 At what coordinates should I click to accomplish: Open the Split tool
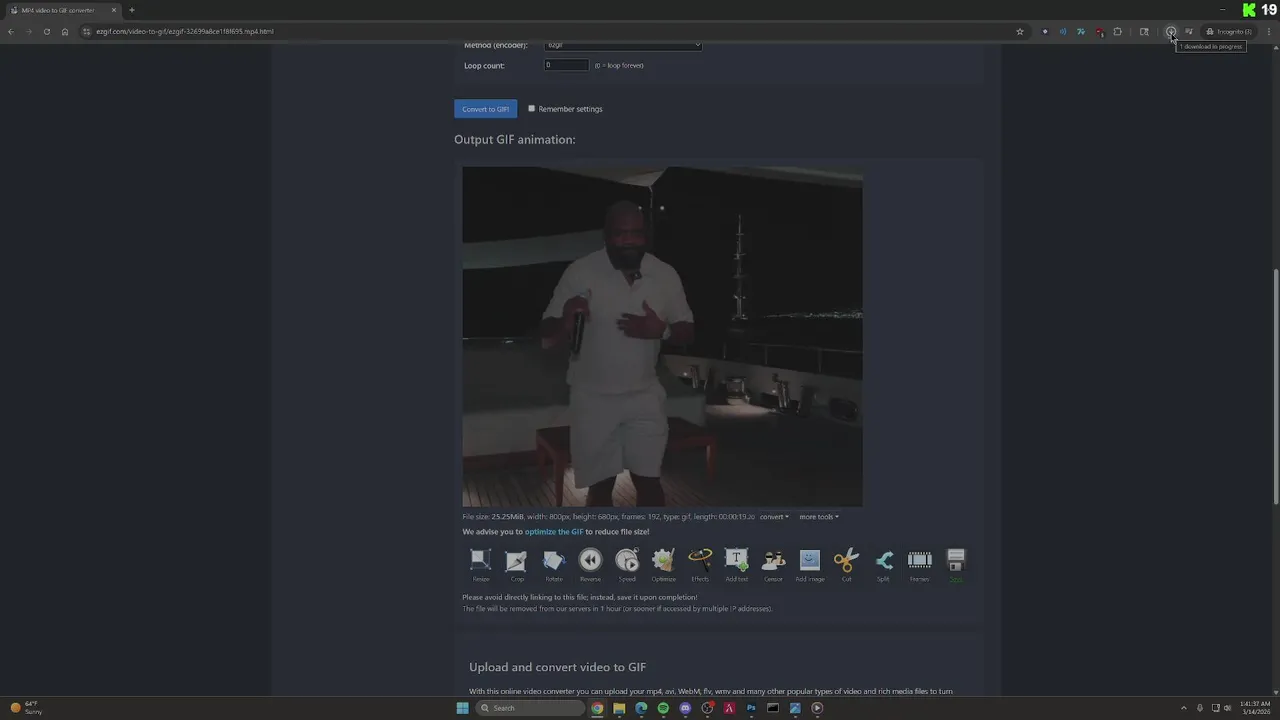[883, 565]
